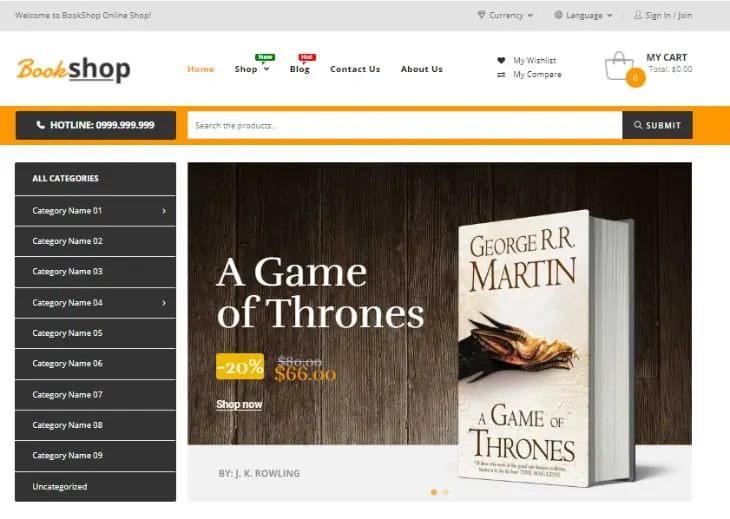Click the $66.00 sale price

tap(305, 374)
